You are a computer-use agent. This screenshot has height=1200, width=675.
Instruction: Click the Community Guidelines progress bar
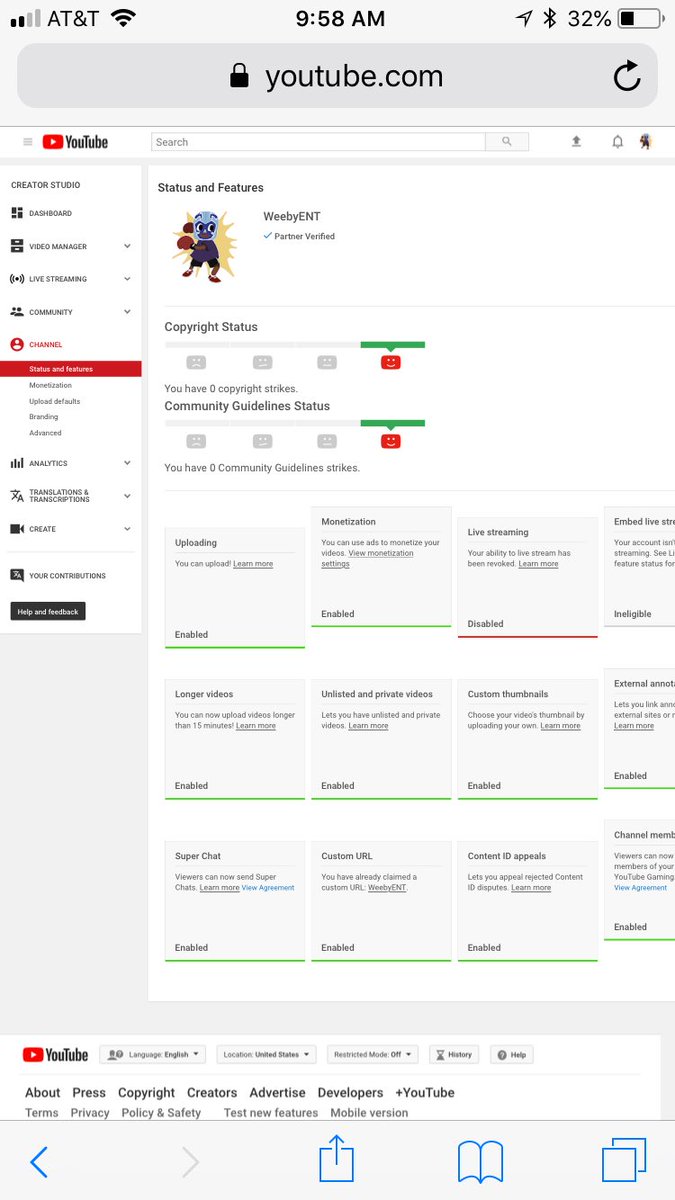pos(295,423)
